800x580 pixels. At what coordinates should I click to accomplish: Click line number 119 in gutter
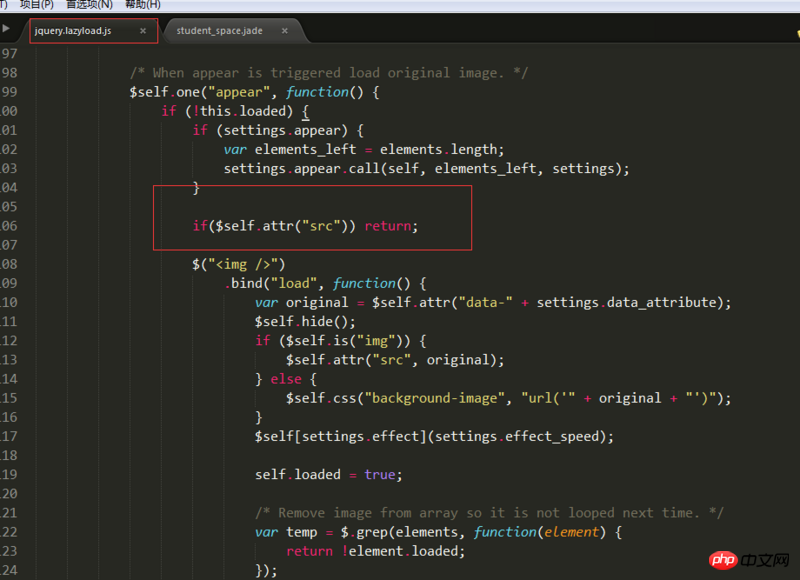click(x=9, y=474)
